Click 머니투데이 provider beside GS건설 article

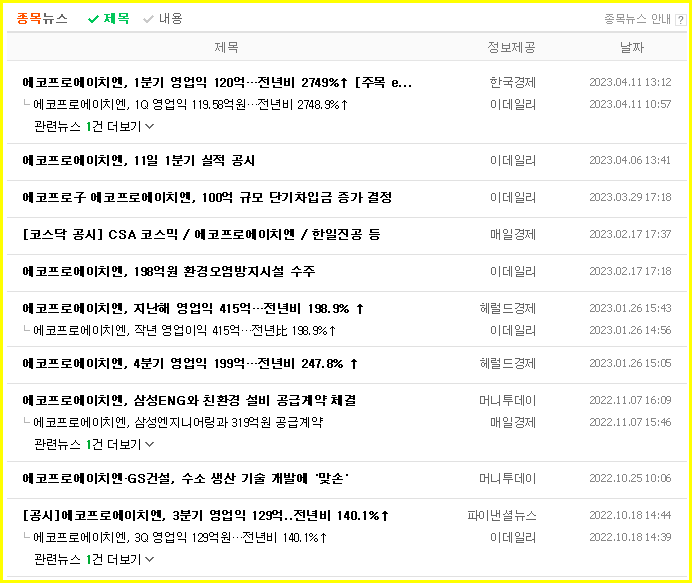508,478
